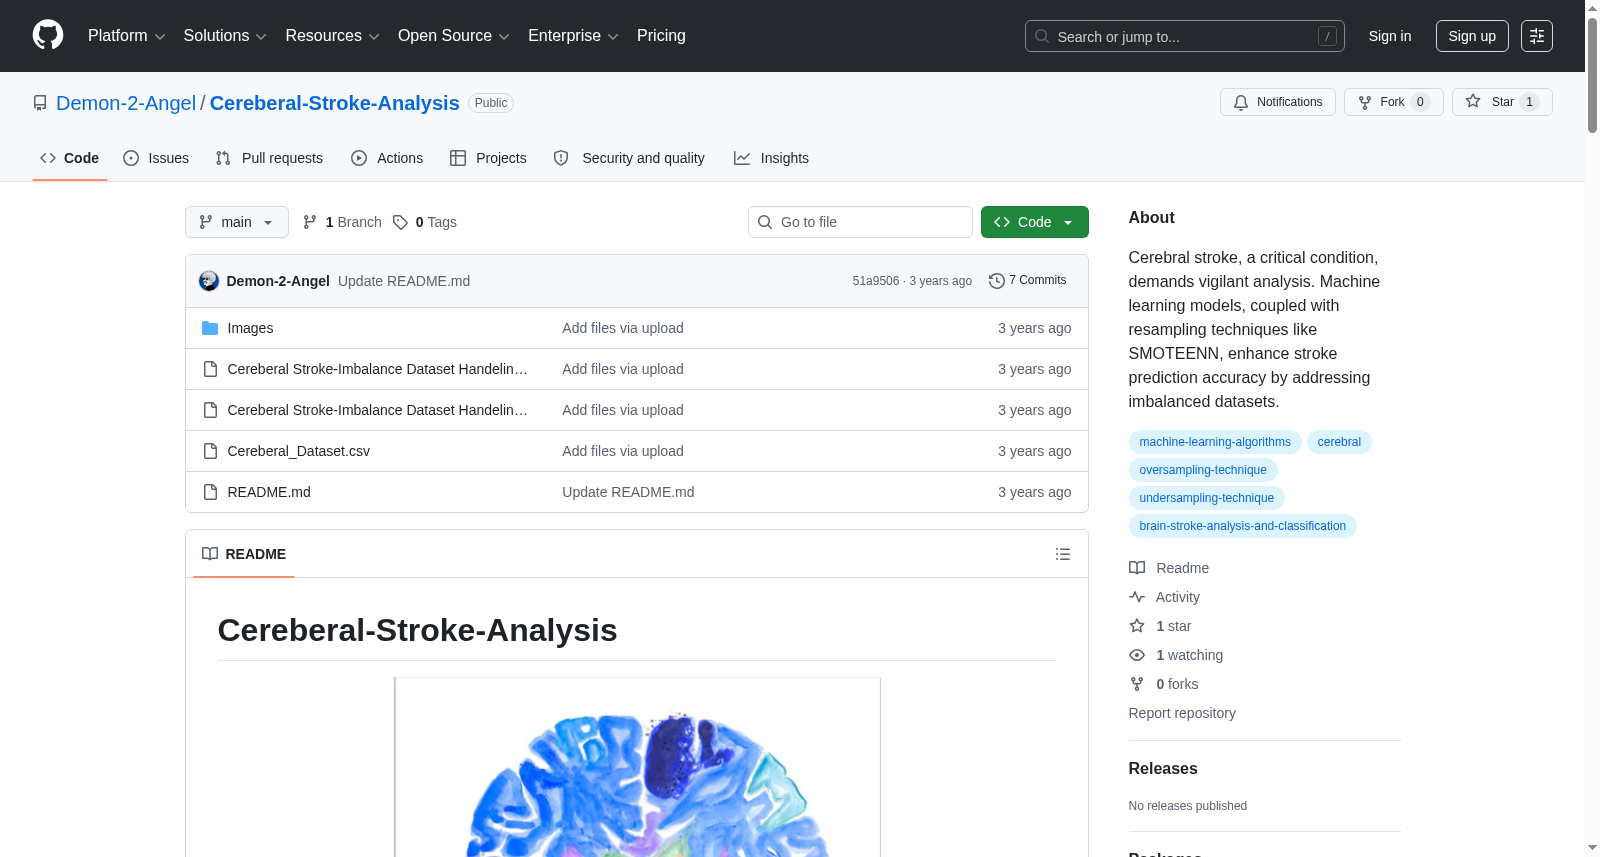Click the eye icon next to 1 watching

click(x=1137, y=655)
